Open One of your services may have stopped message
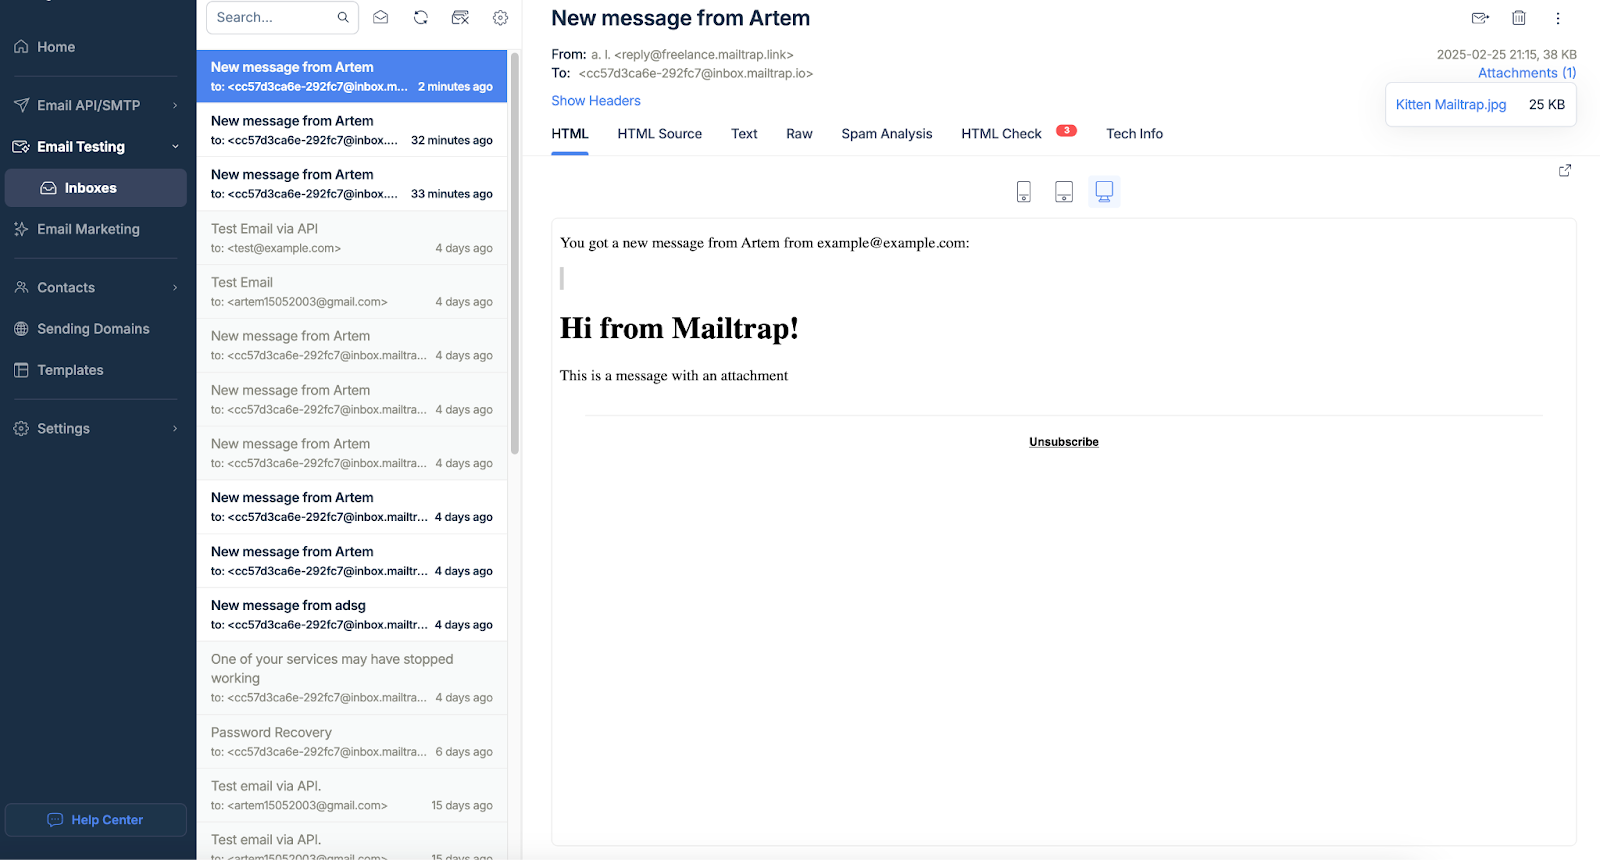Screen dimensions: 1600x860 point(352,678)
